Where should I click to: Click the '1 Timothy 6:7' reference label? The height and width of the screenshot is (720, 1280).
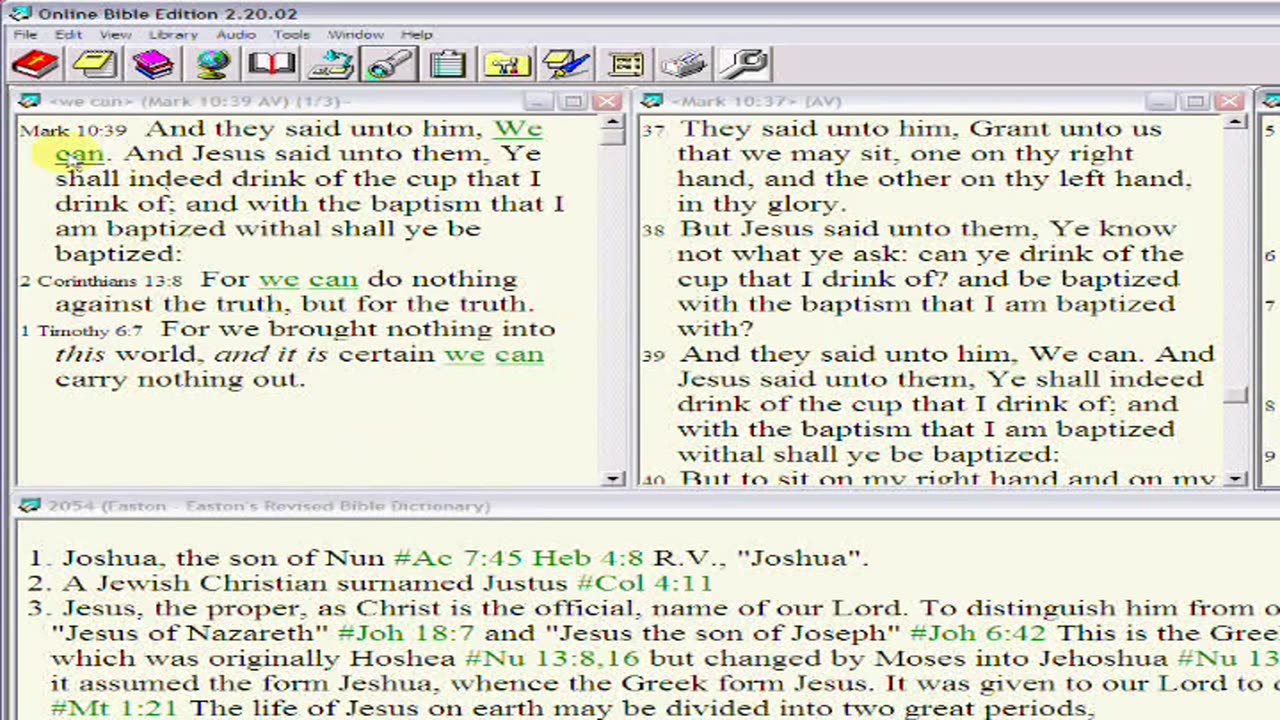tap(82, 331)
